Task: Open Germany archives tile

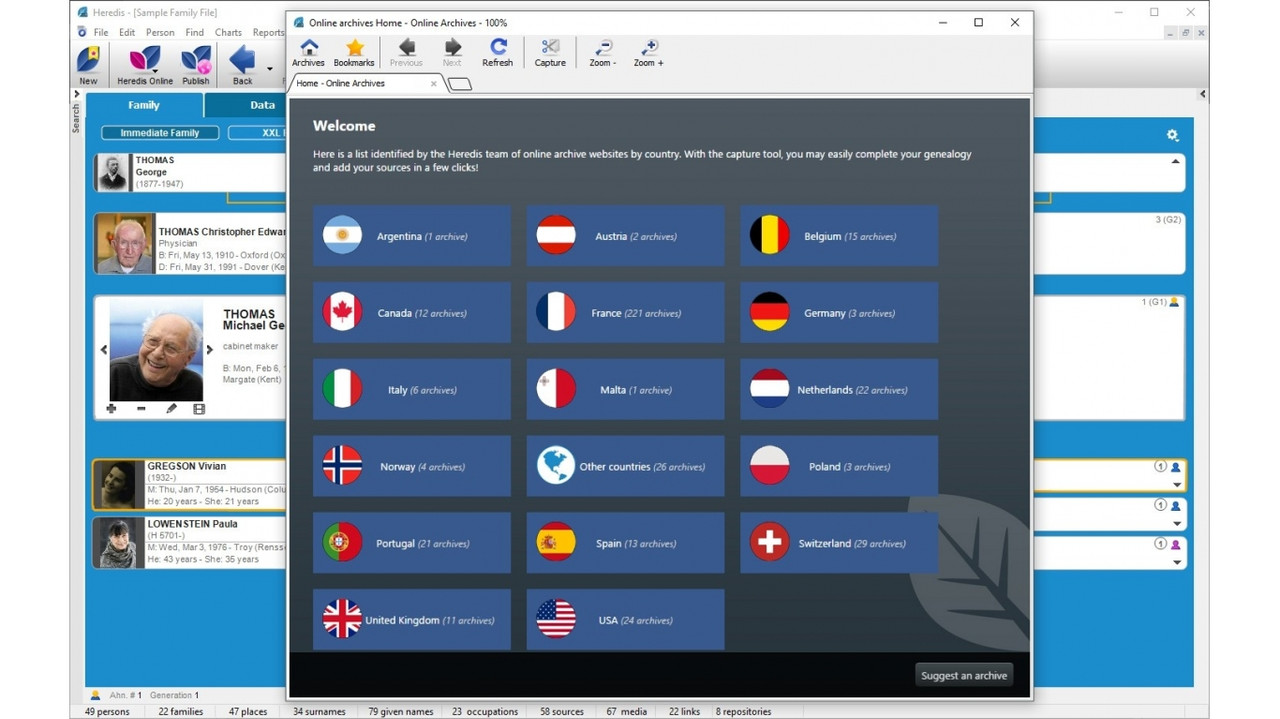Action: click(839, 313)
